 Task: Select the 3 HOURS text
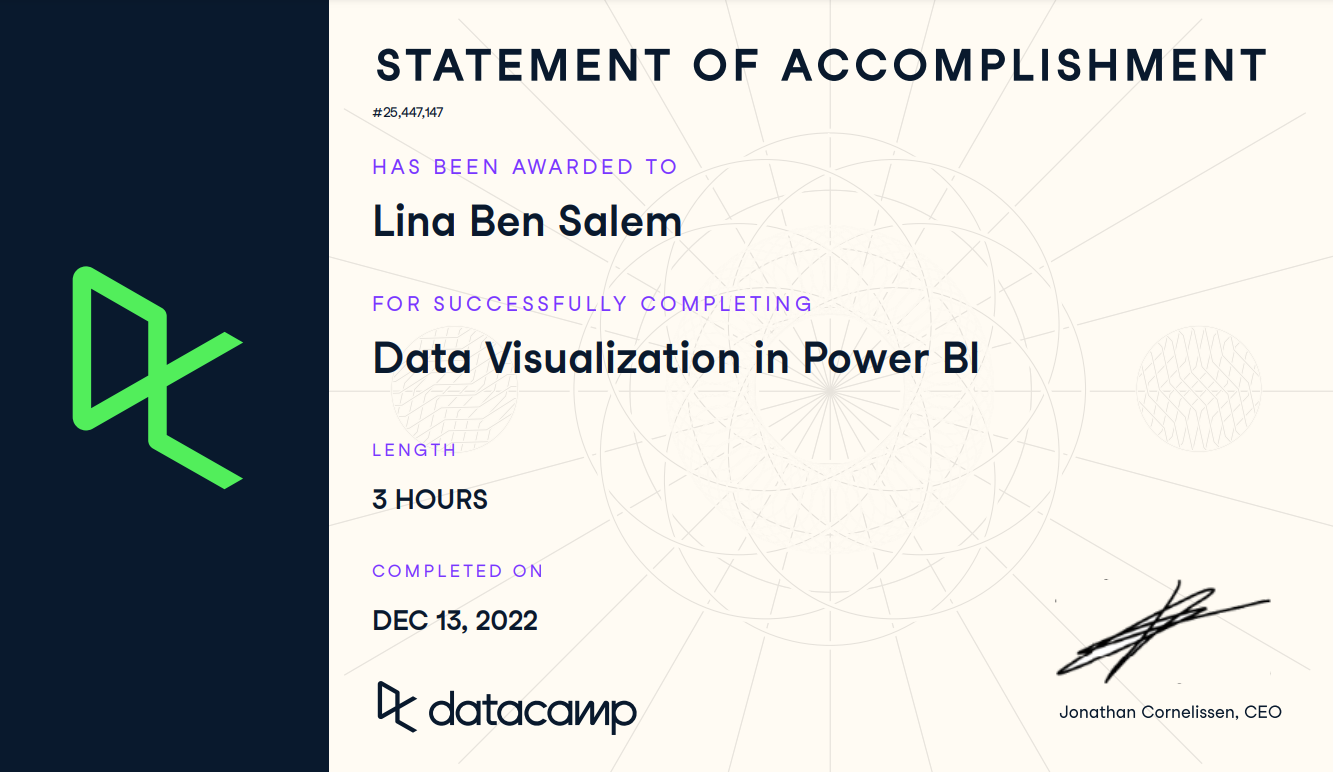(x=430, y=499)
